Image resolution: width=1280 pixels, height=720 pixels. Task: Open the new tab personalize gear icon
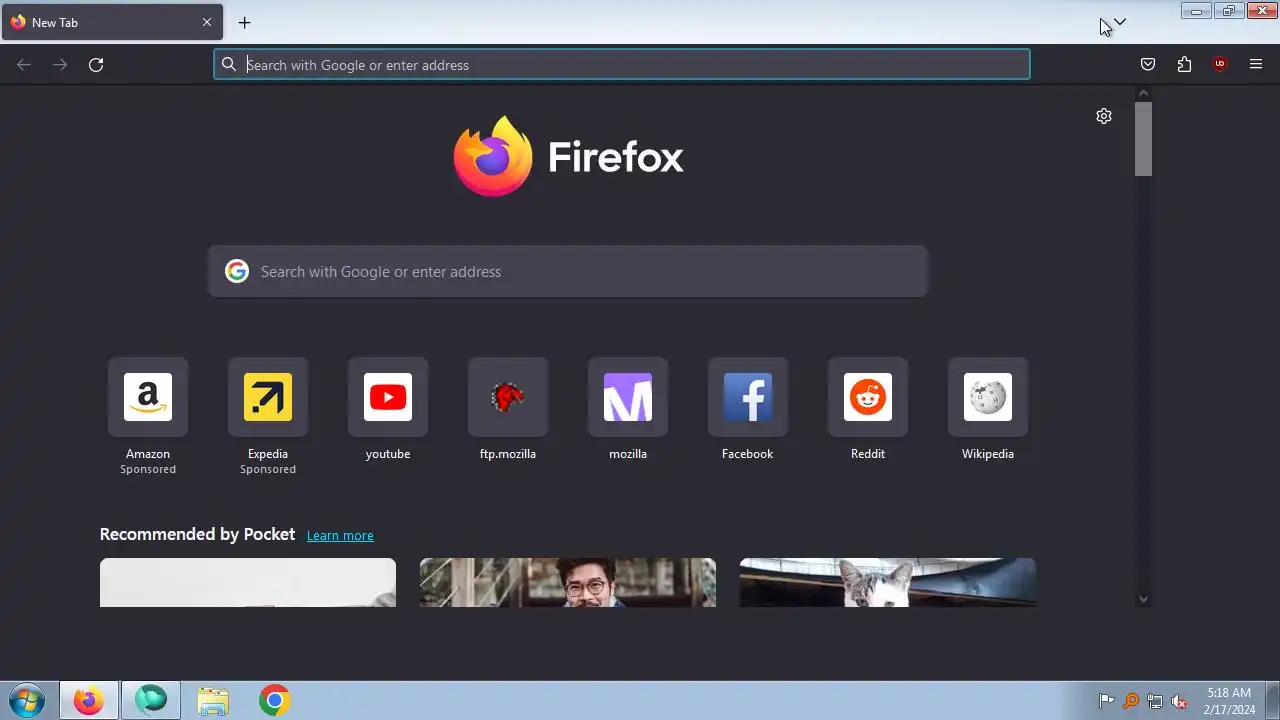1104,116
